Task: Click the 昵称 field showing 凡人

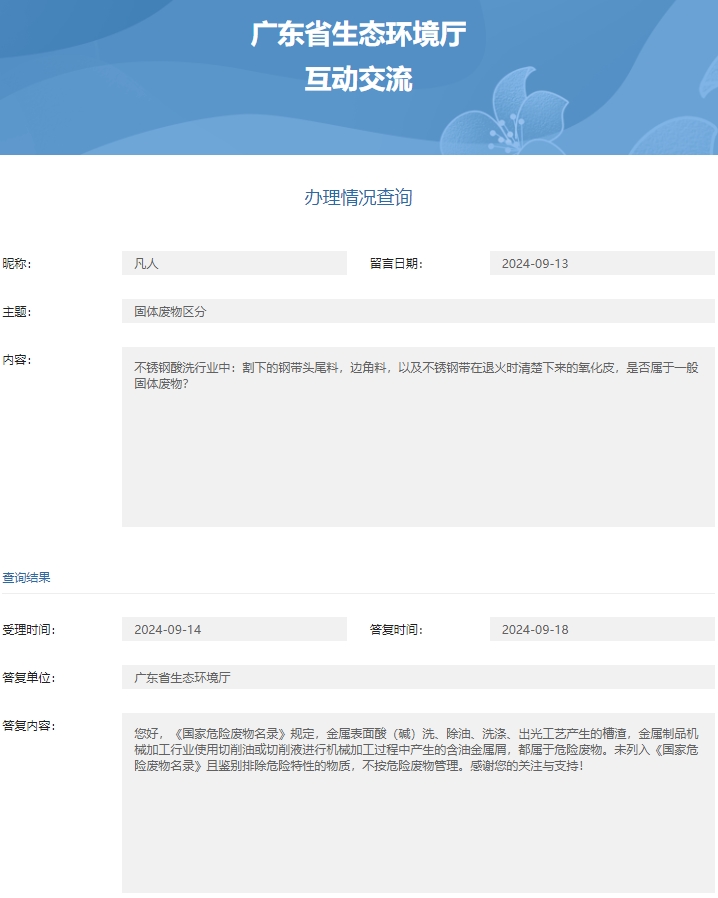Action: pyautogui.click(x=234, y=264)
